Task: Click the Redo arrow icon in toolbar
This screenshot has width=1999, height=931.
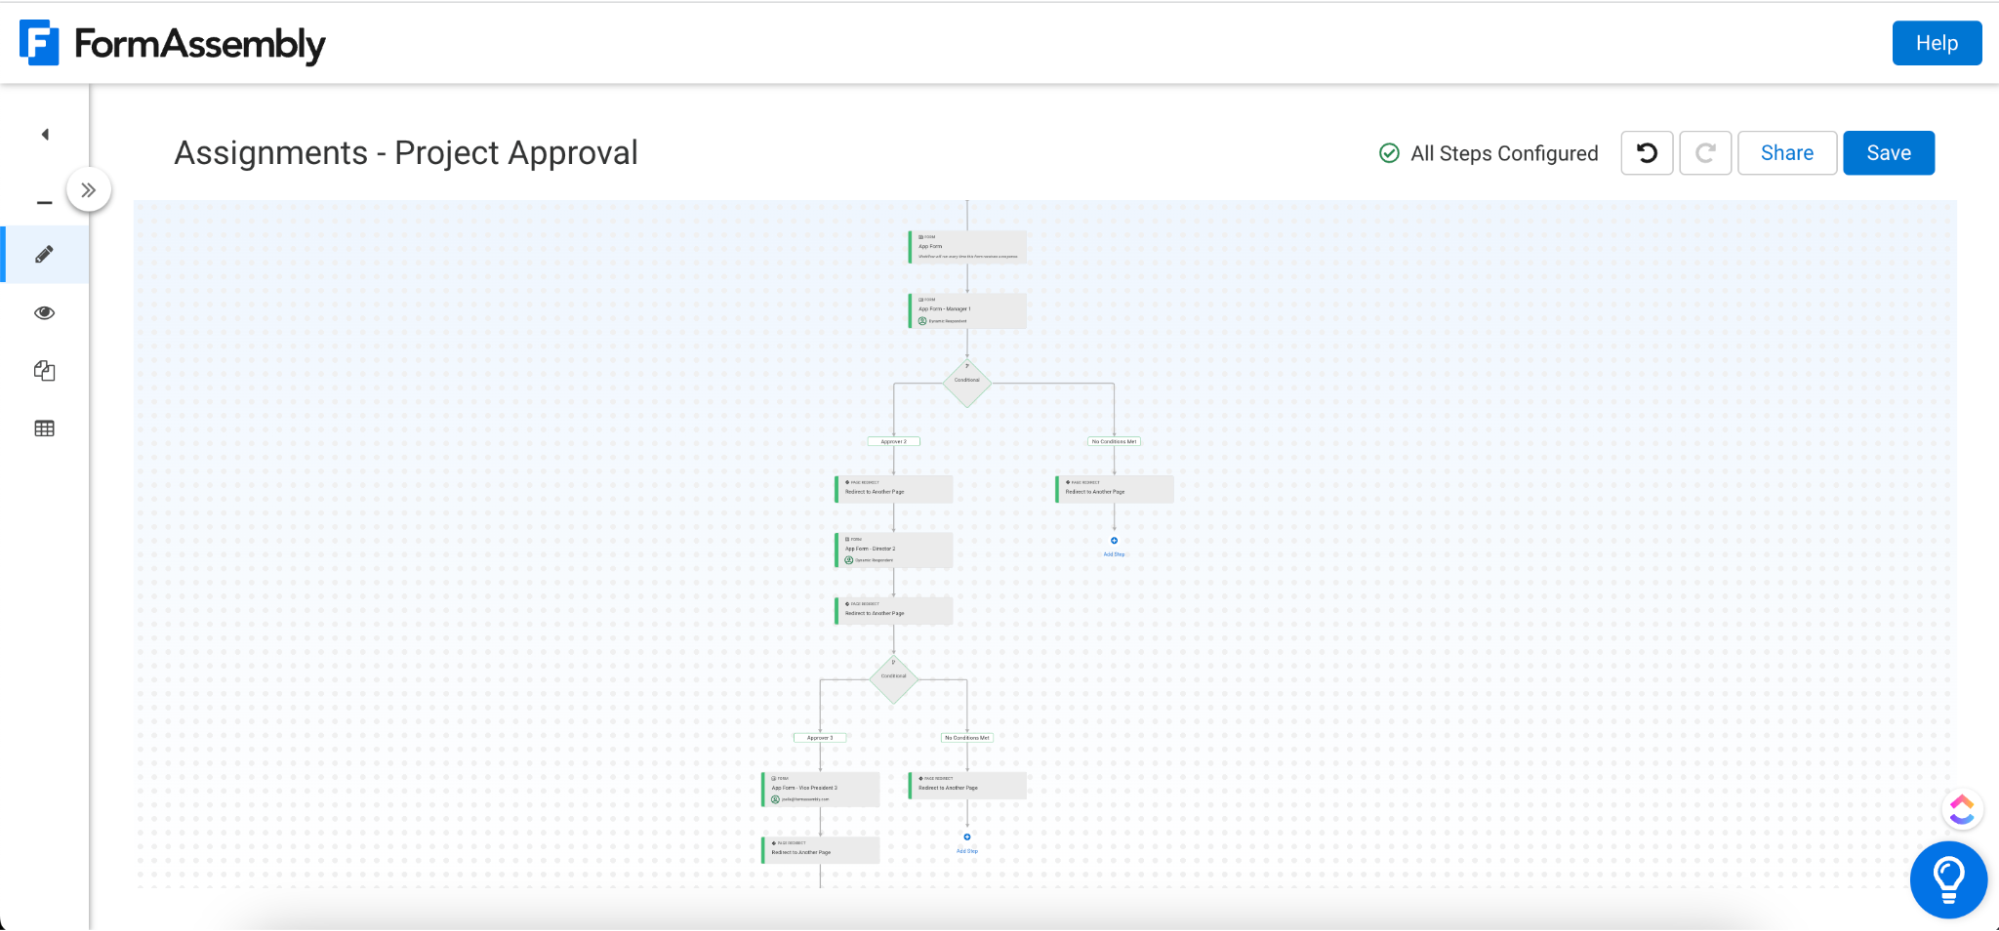Action: 1705,152
